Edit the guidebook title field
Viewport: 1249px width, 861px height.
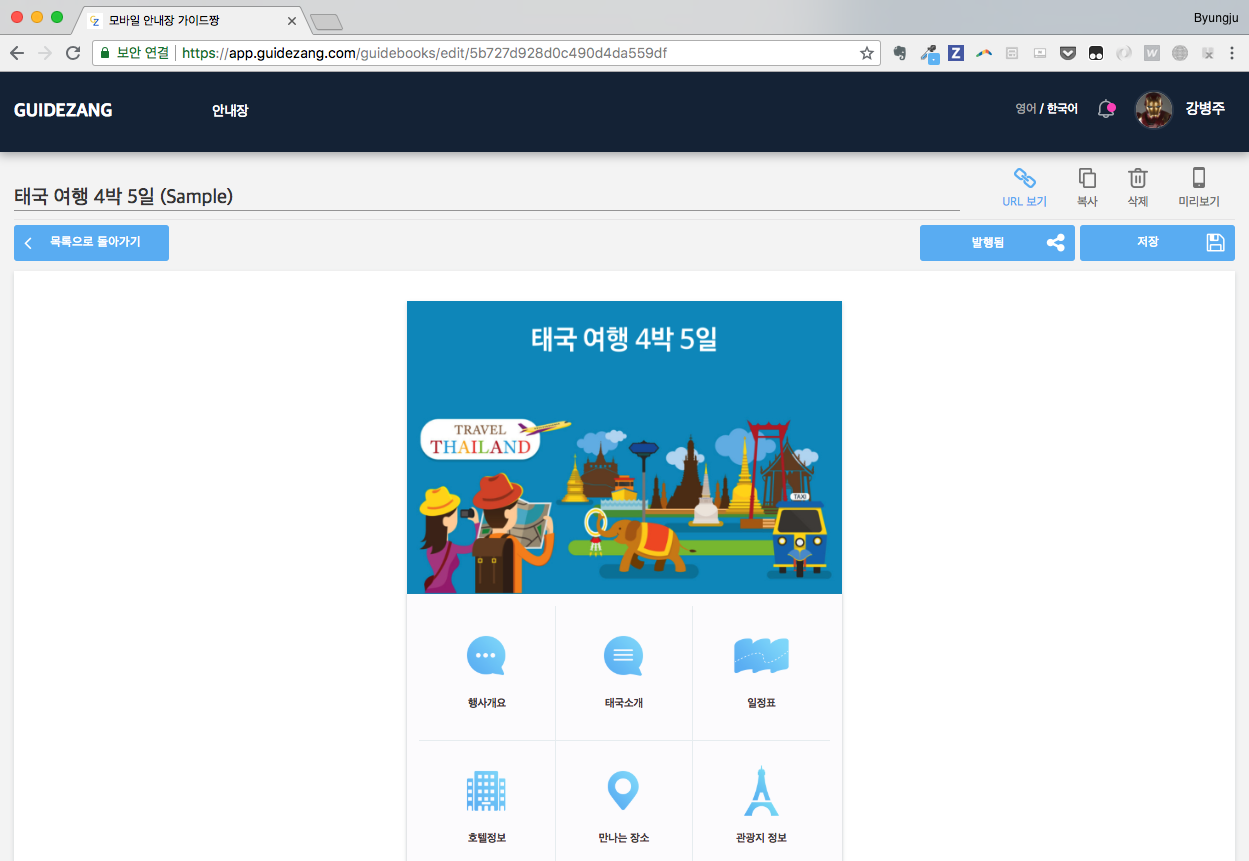(486, 197)
